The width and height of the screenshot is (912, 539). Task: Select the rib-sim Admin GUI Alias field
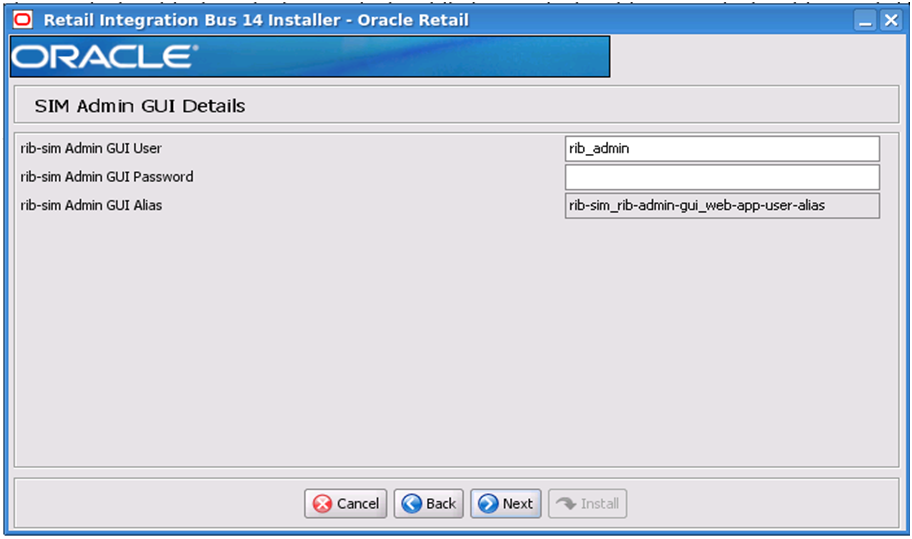pos(722,206)
